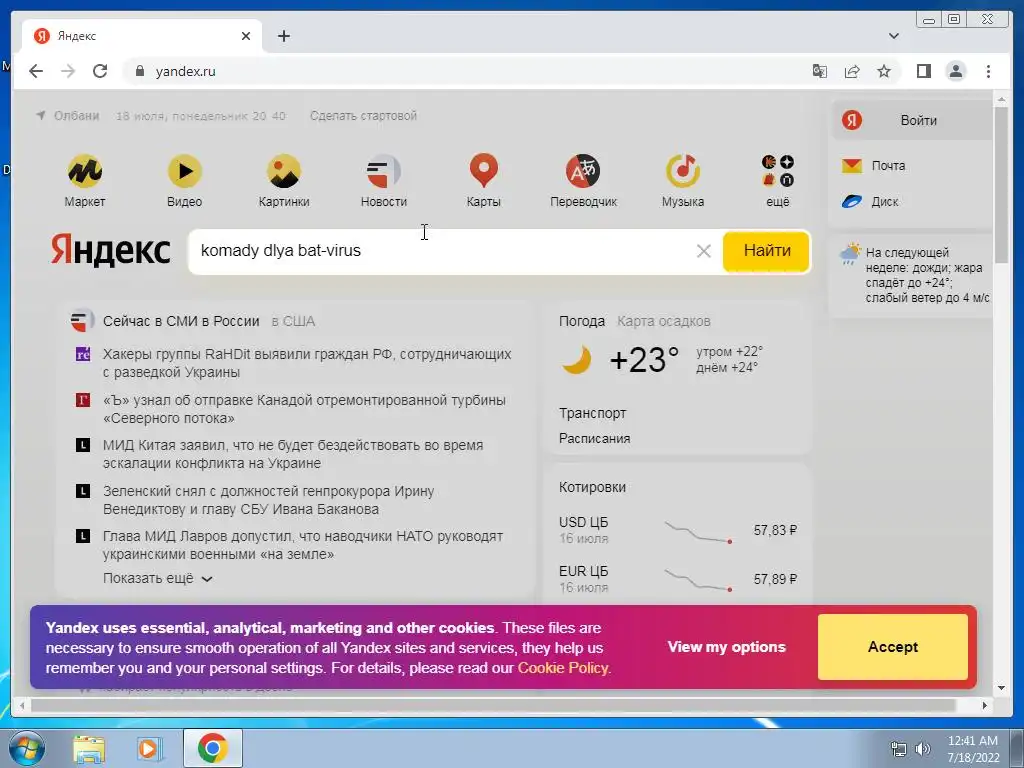This screenshot has width=1024, height=768.
Task: Select Сейчас в СМИ в России tab
Action: [181, 321]
